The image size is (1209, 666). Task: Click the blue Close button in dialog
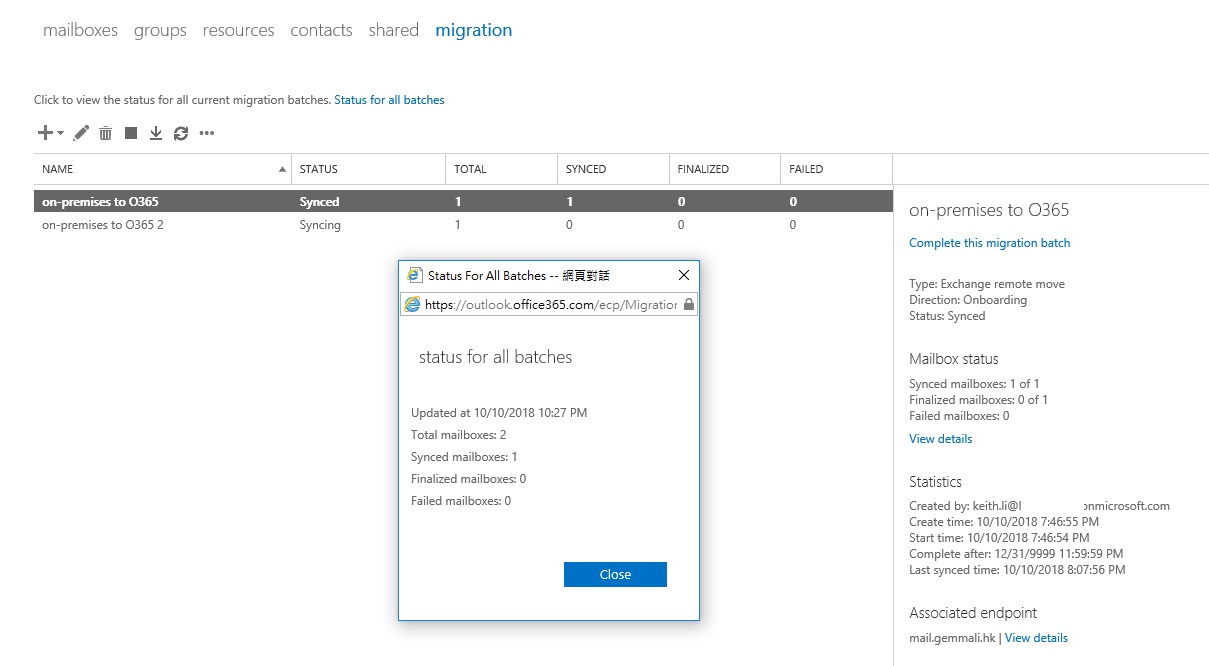click(614, 574)
